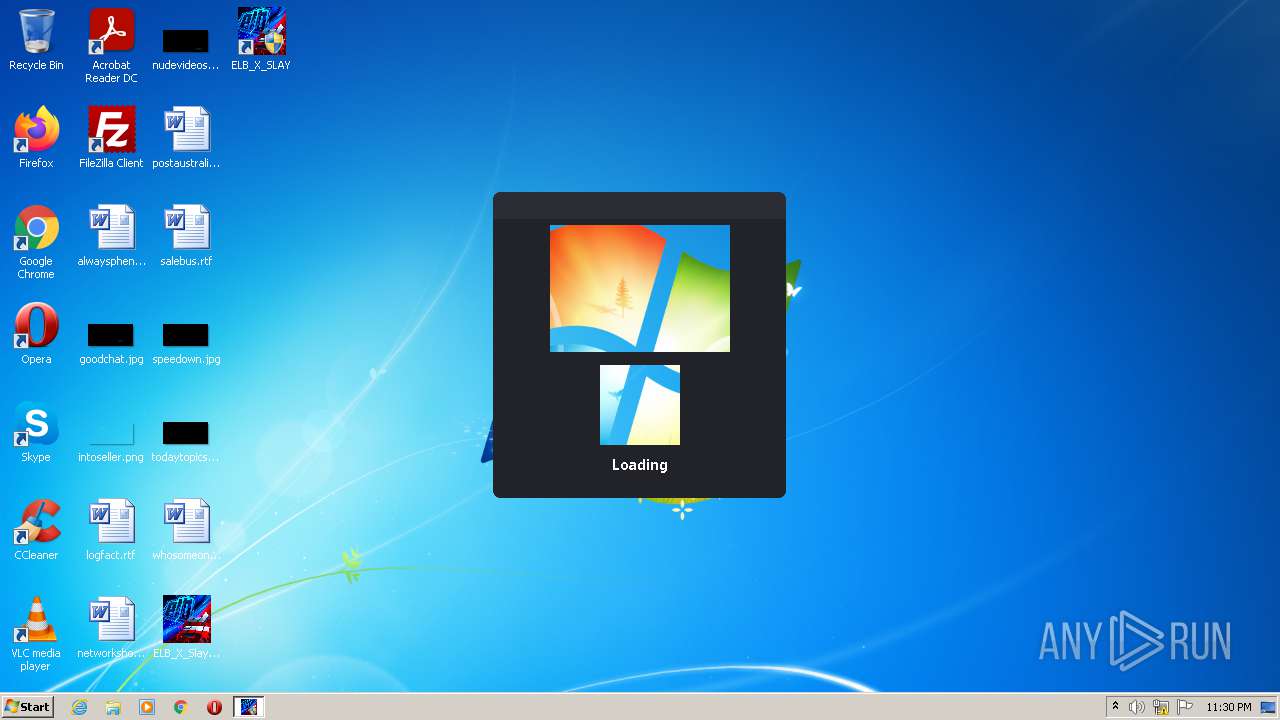Select postaustrali Word document

coord(186,138)
